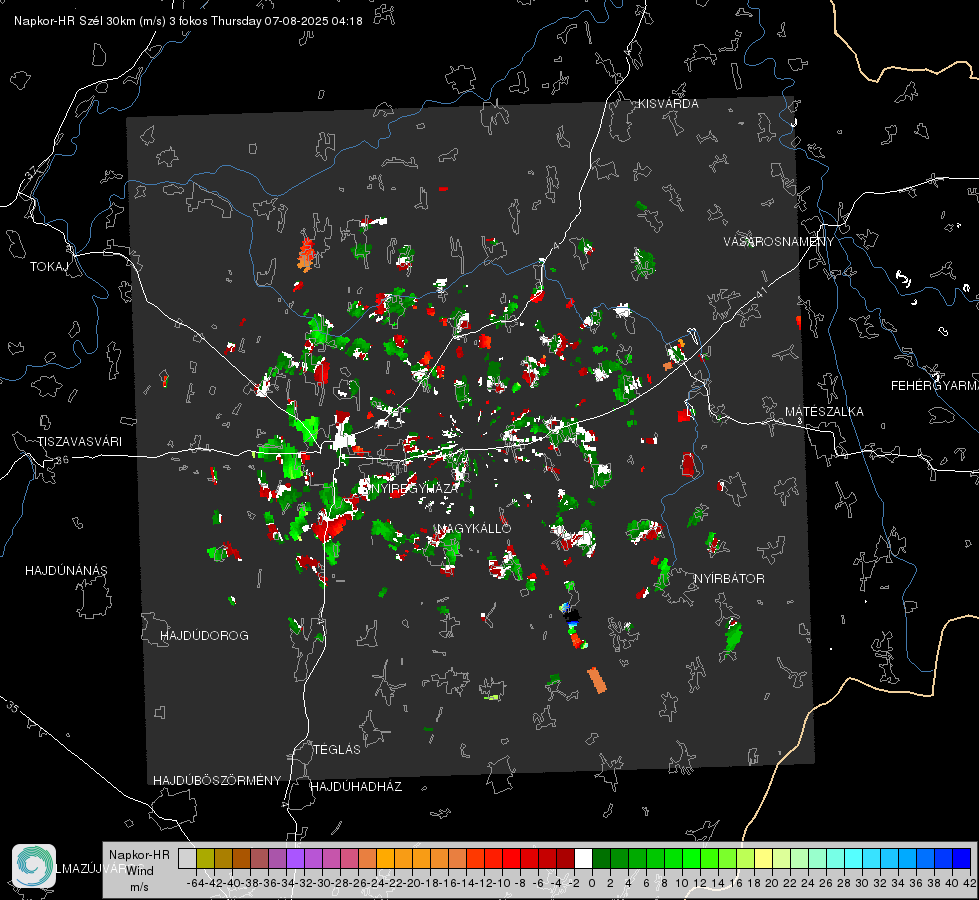
Task: Click the VÁSÁROSNAMÉNY city label
Action: [779, 242]
